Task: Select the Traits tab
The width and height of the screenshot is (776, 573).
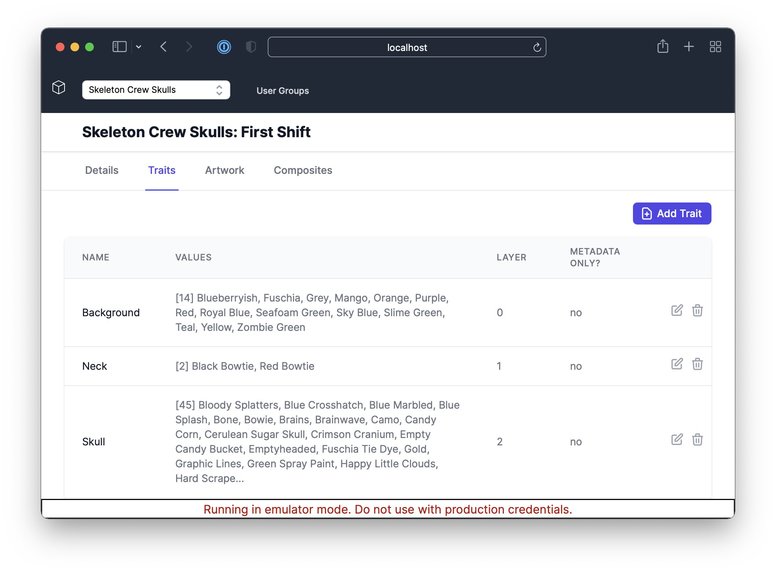Action: point(162,170)
